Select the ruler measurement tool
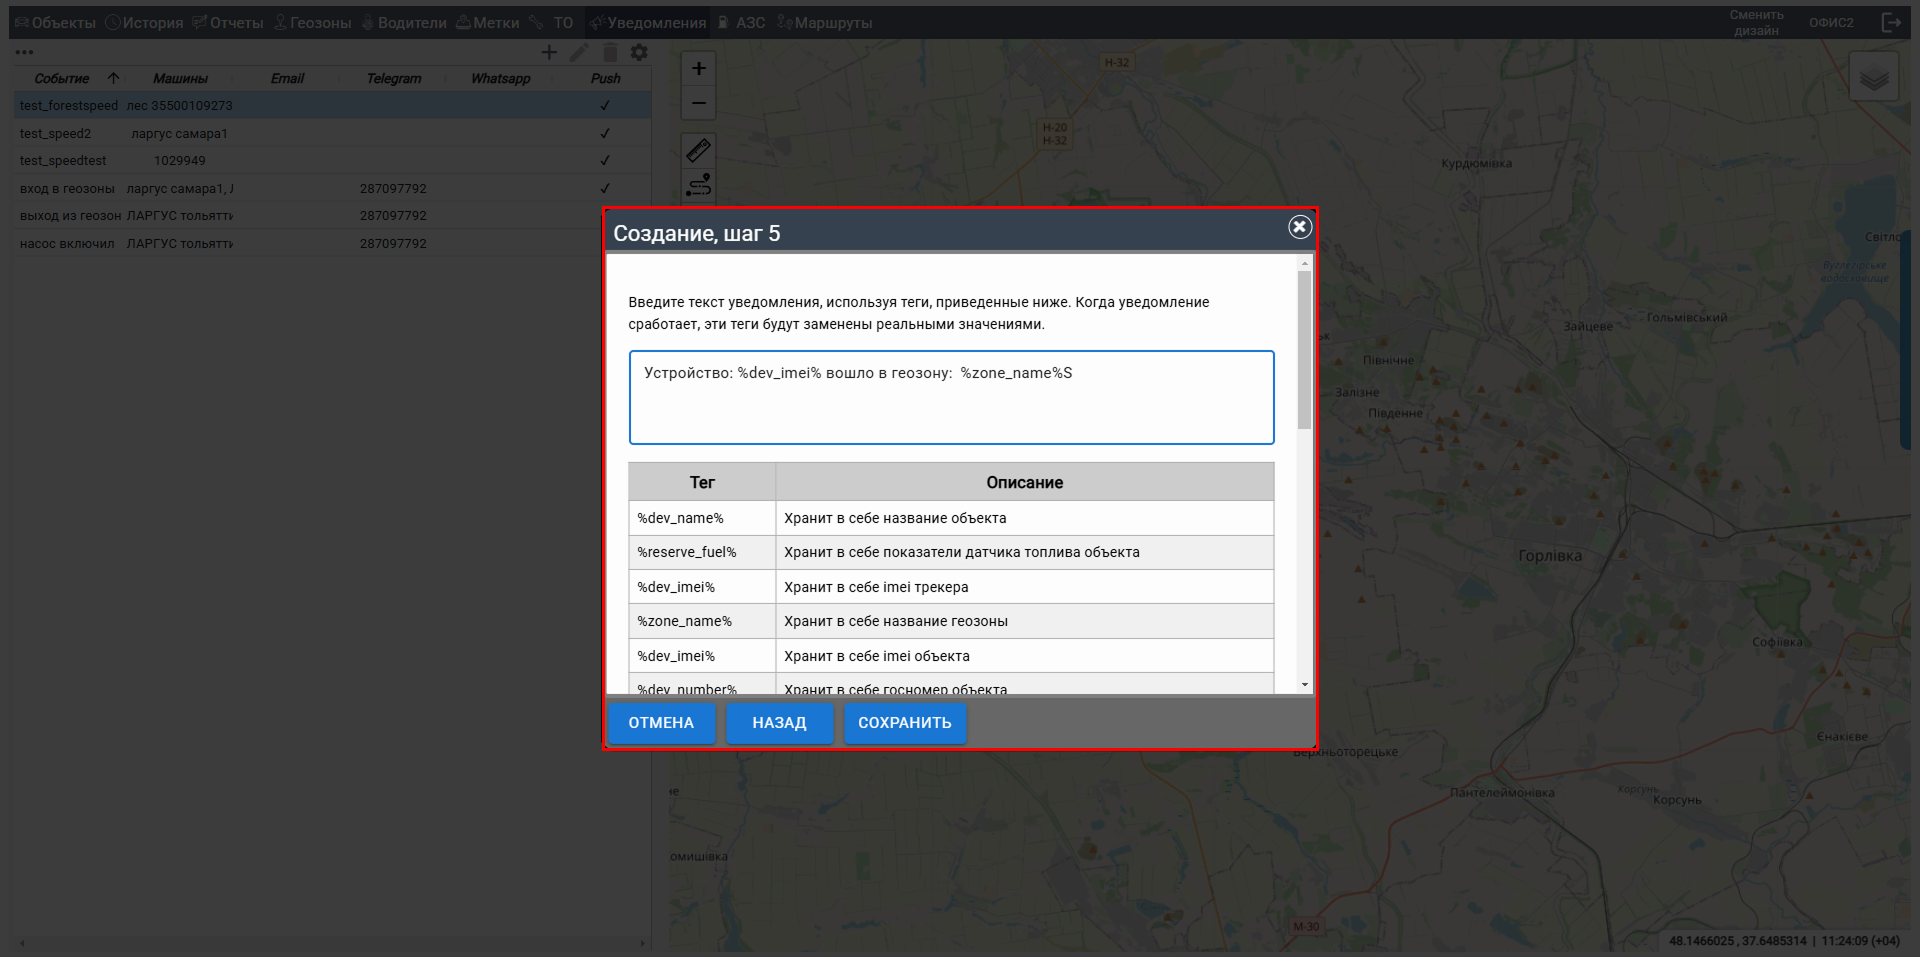This screenshot has height=957, width=1920. coord(699,150)
